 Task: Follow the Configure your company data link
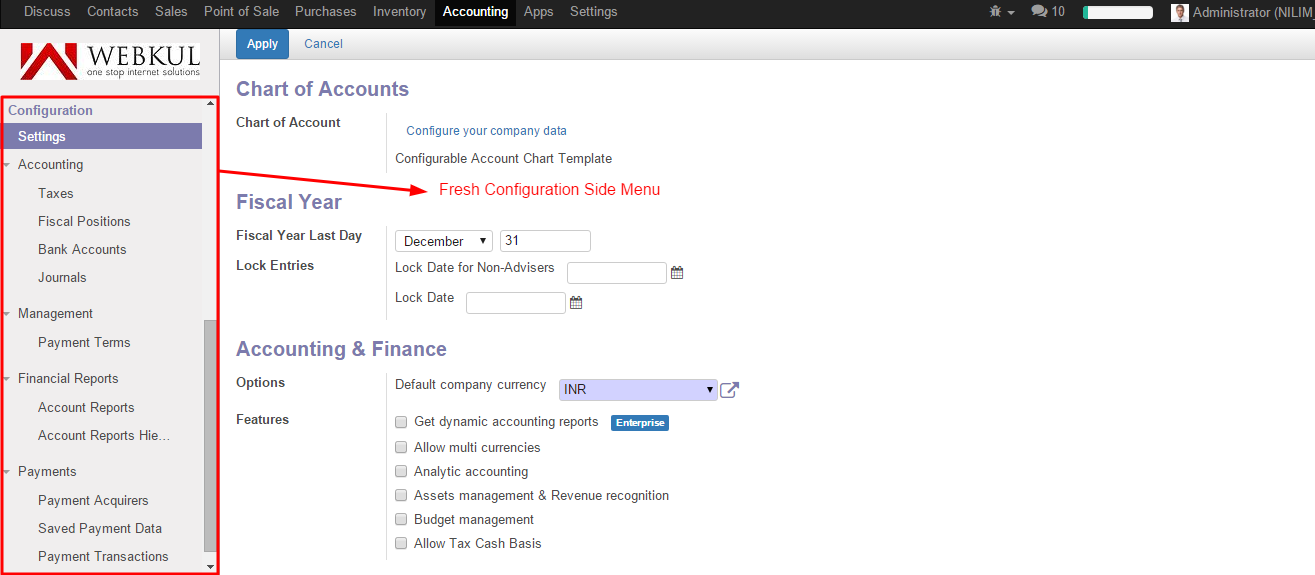(x=486, y=131)
